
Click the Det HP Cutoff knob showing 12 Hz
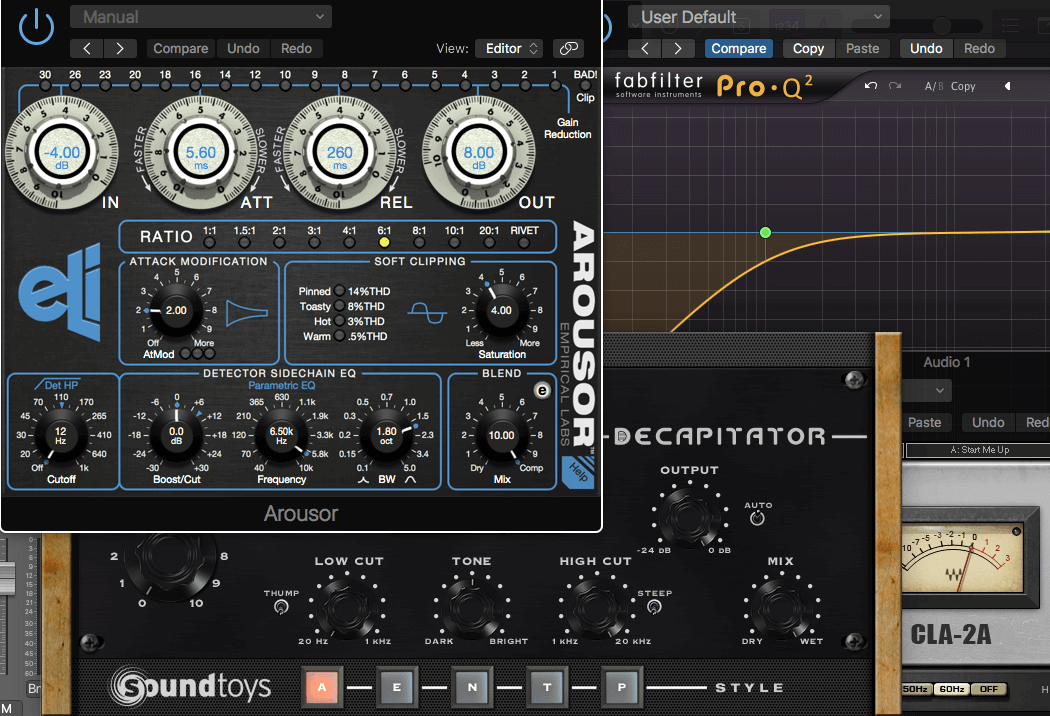(61, 433)
